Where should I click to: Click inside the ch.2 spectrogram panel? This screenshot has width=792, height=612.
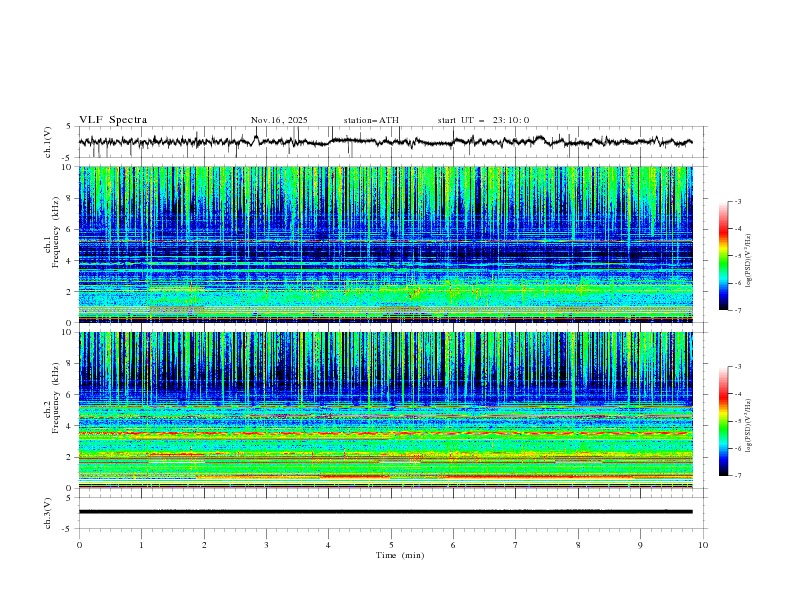[x=385, y=410]
